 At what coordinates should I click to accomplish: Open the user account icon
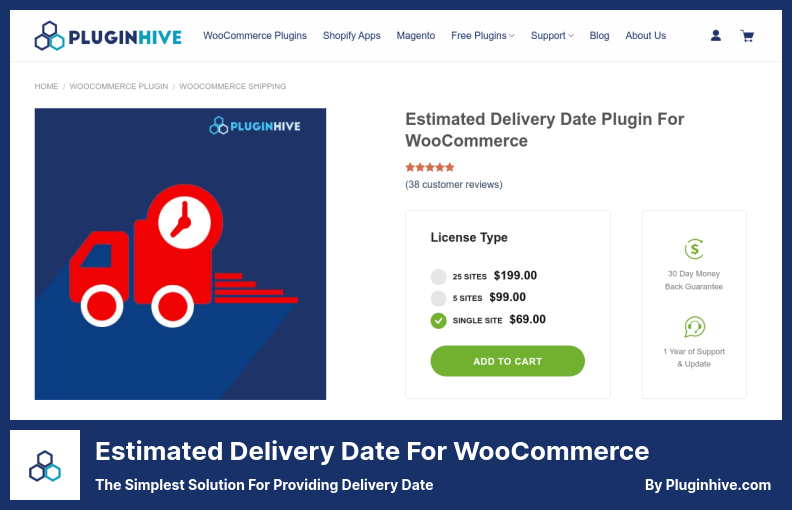716,36
